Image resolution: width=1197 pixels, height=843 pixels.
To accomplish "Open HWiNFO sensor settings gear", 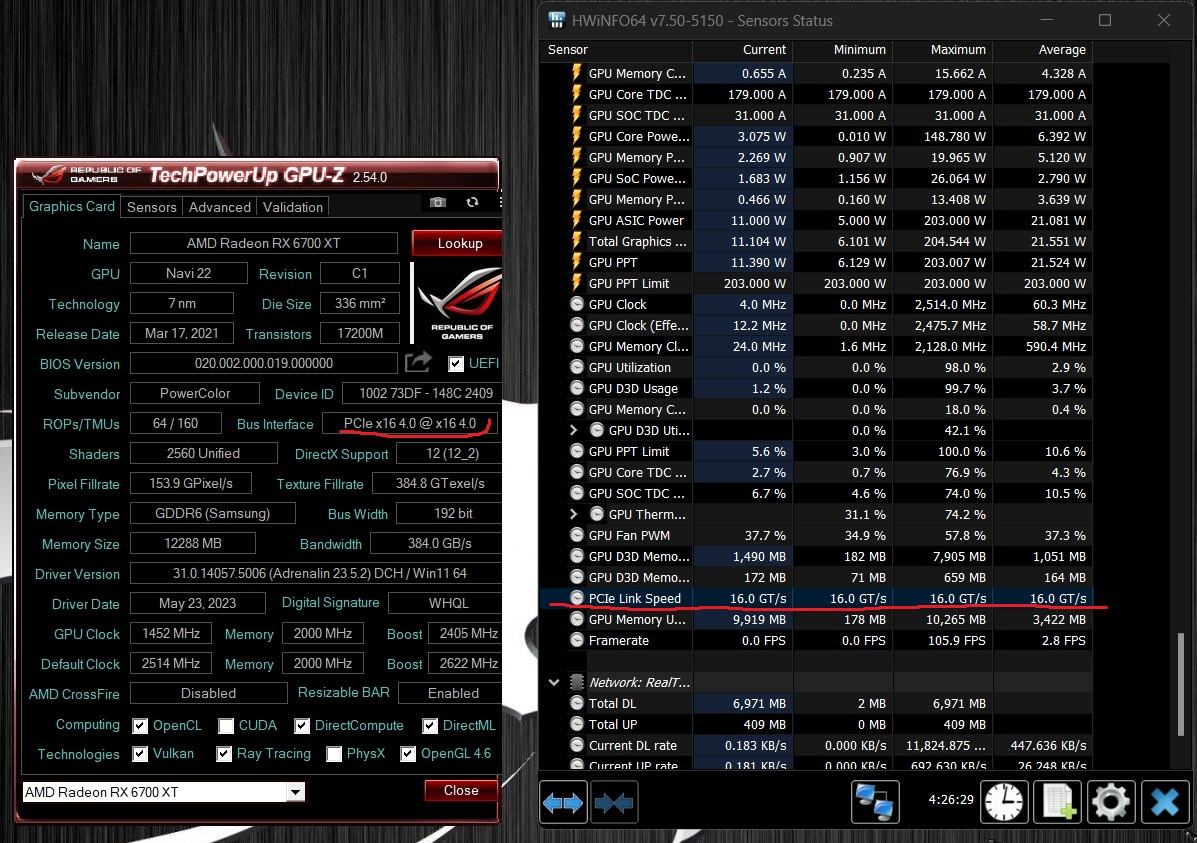I will [x=1111, y=803].
